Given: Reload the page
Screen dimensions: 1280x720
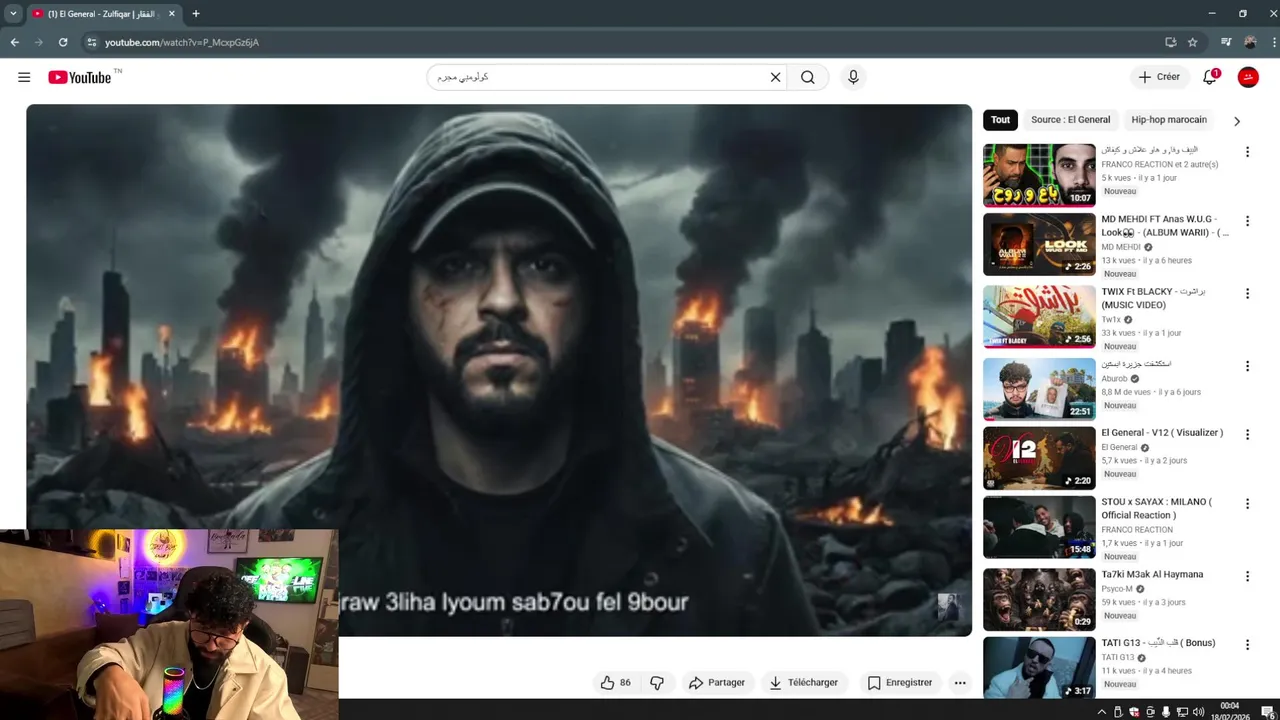Looking at the screenshot, I should click(x=63, y=42).
